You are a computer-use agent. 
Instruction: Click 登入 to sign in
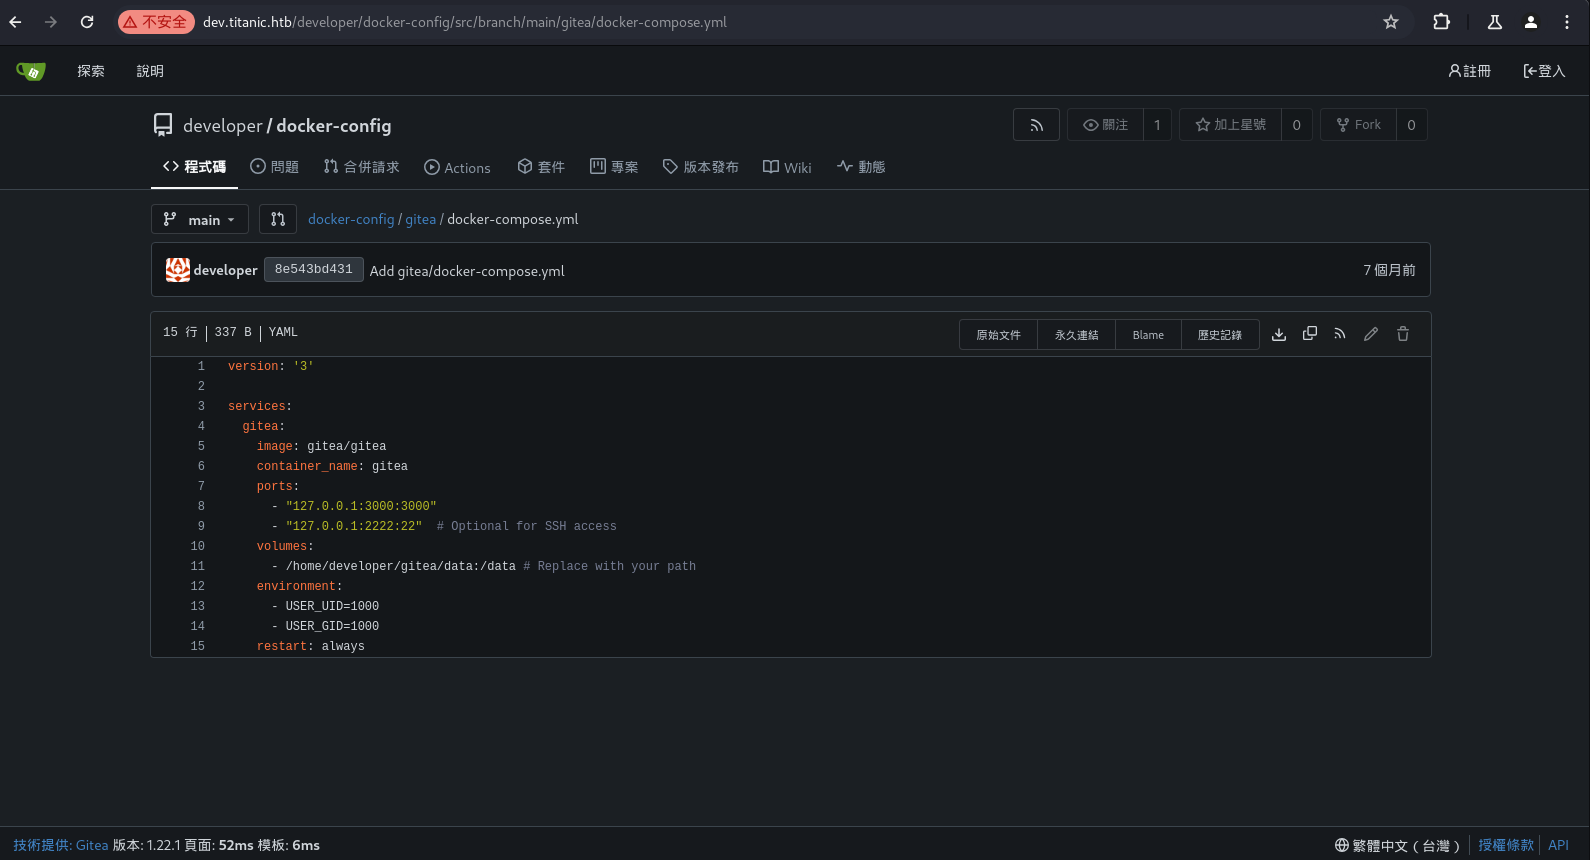coord(1544,71)
